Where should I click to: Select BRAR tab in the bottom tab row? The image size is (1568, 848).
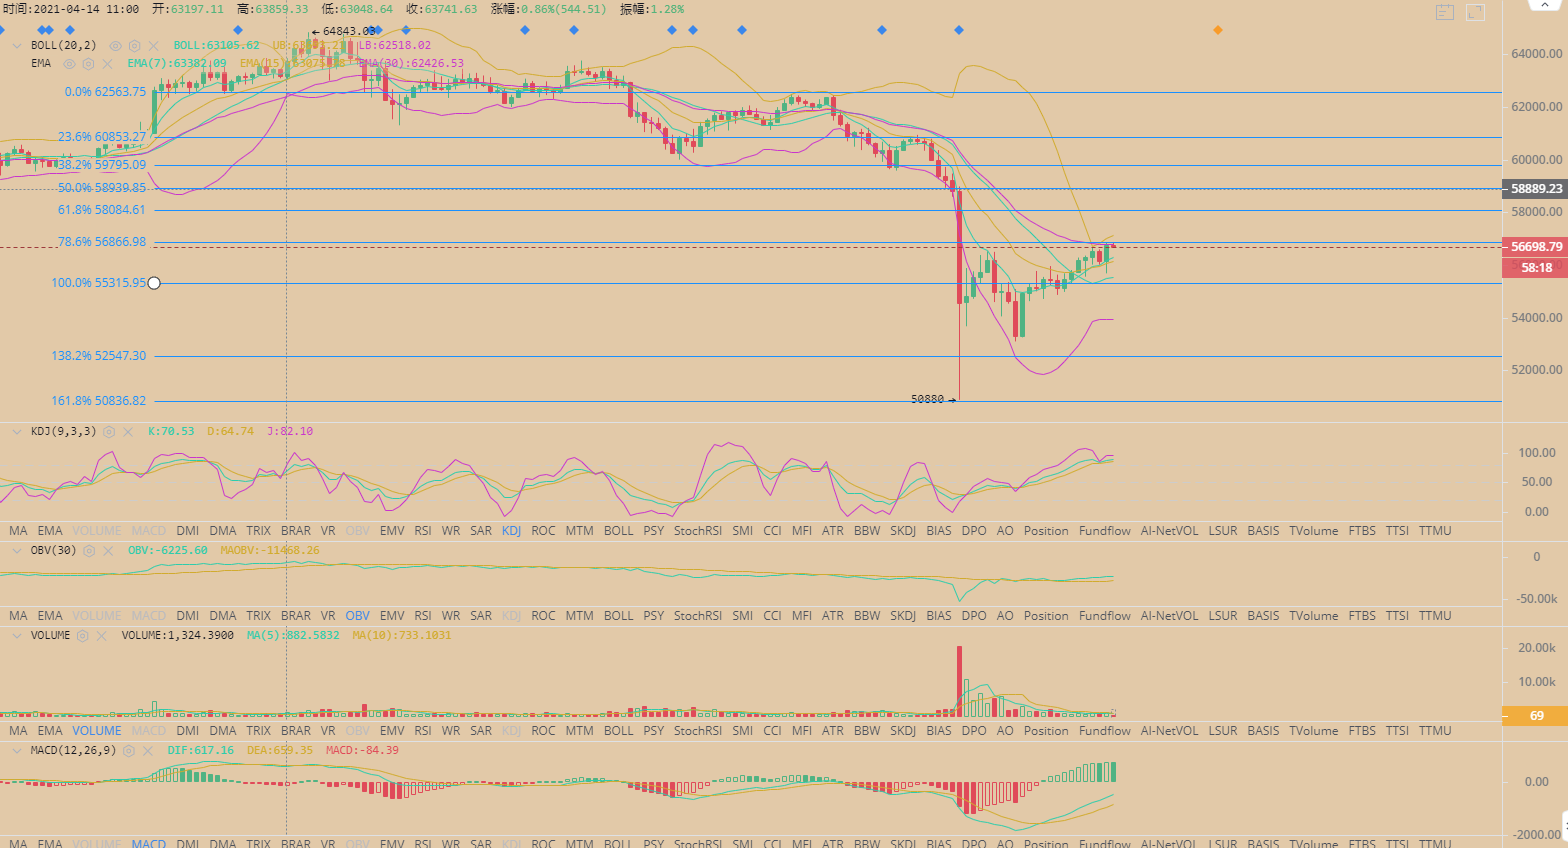pyautogui.click(x=296, y=843)
